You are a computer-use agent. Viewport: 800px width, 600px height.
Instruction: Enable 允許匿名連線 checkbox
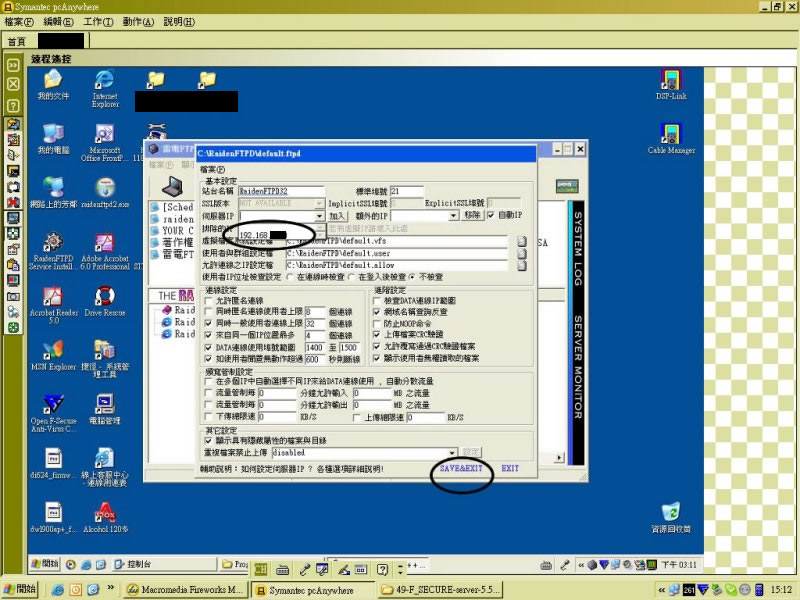point(208,301)
